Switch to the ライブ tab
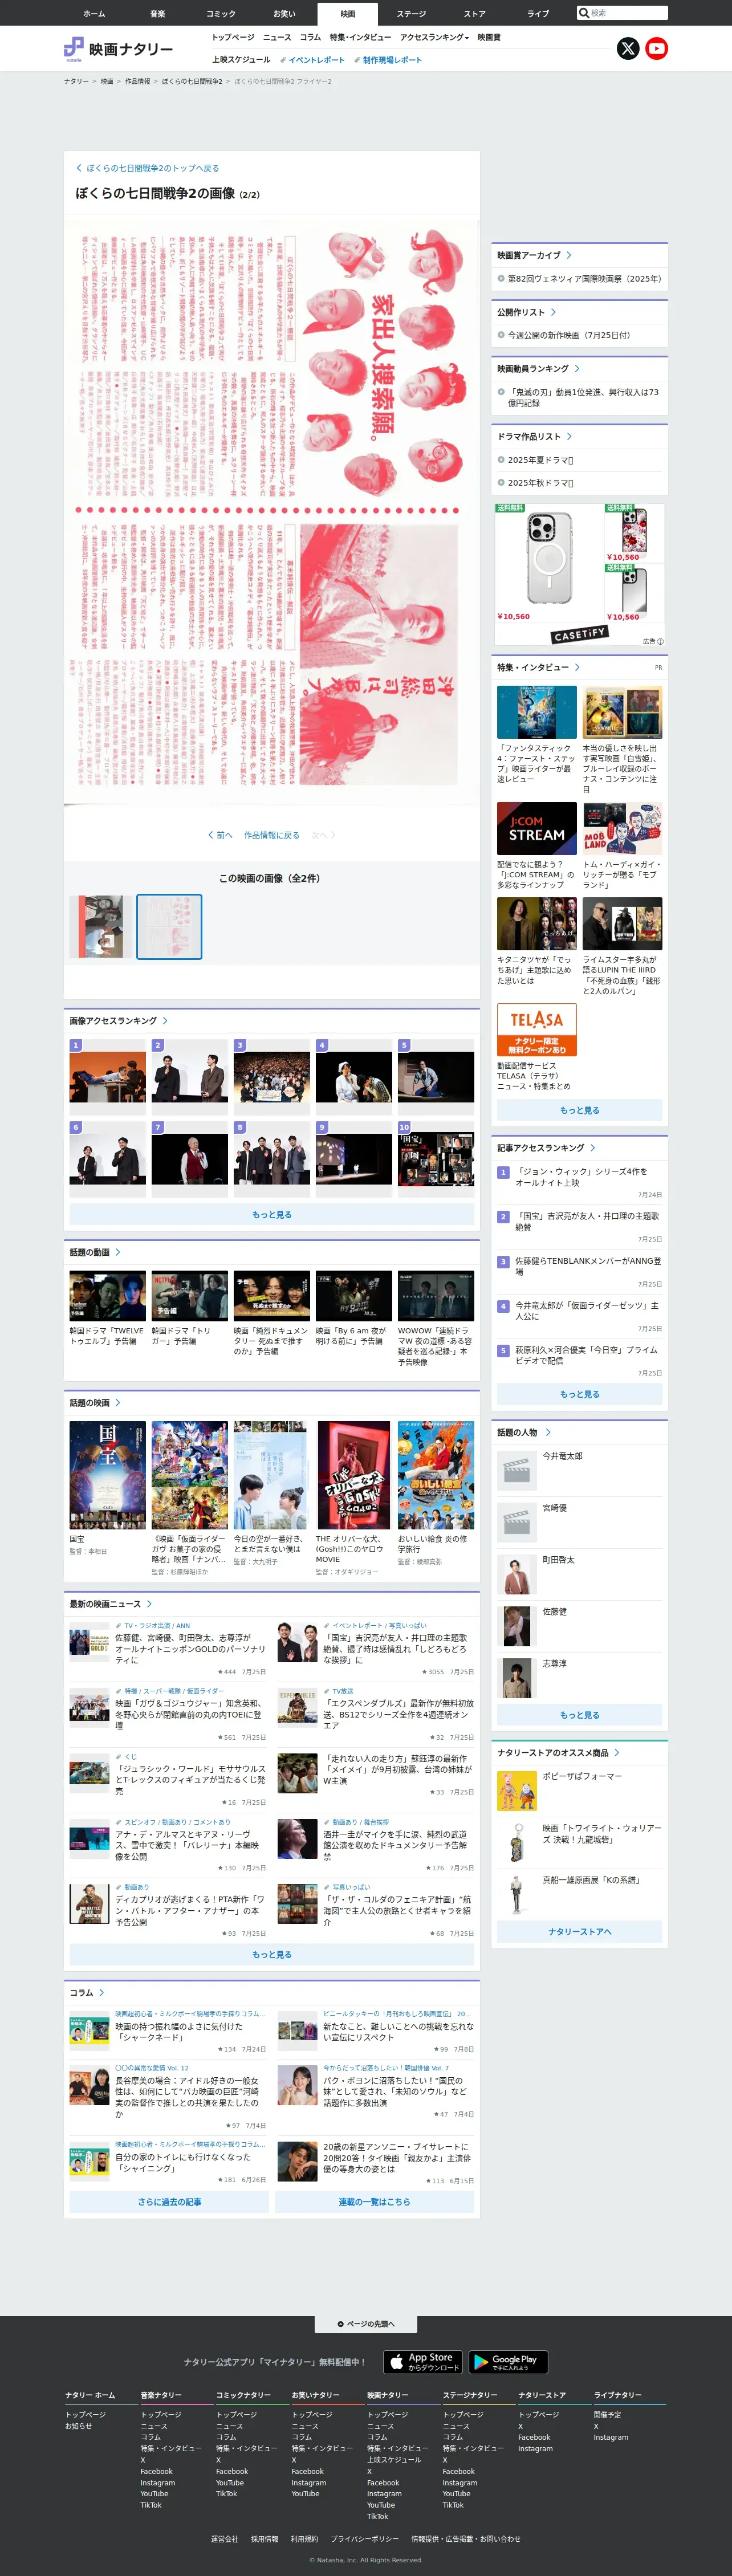This screenshot has height=2576, width=732. [x=538, y=13]
